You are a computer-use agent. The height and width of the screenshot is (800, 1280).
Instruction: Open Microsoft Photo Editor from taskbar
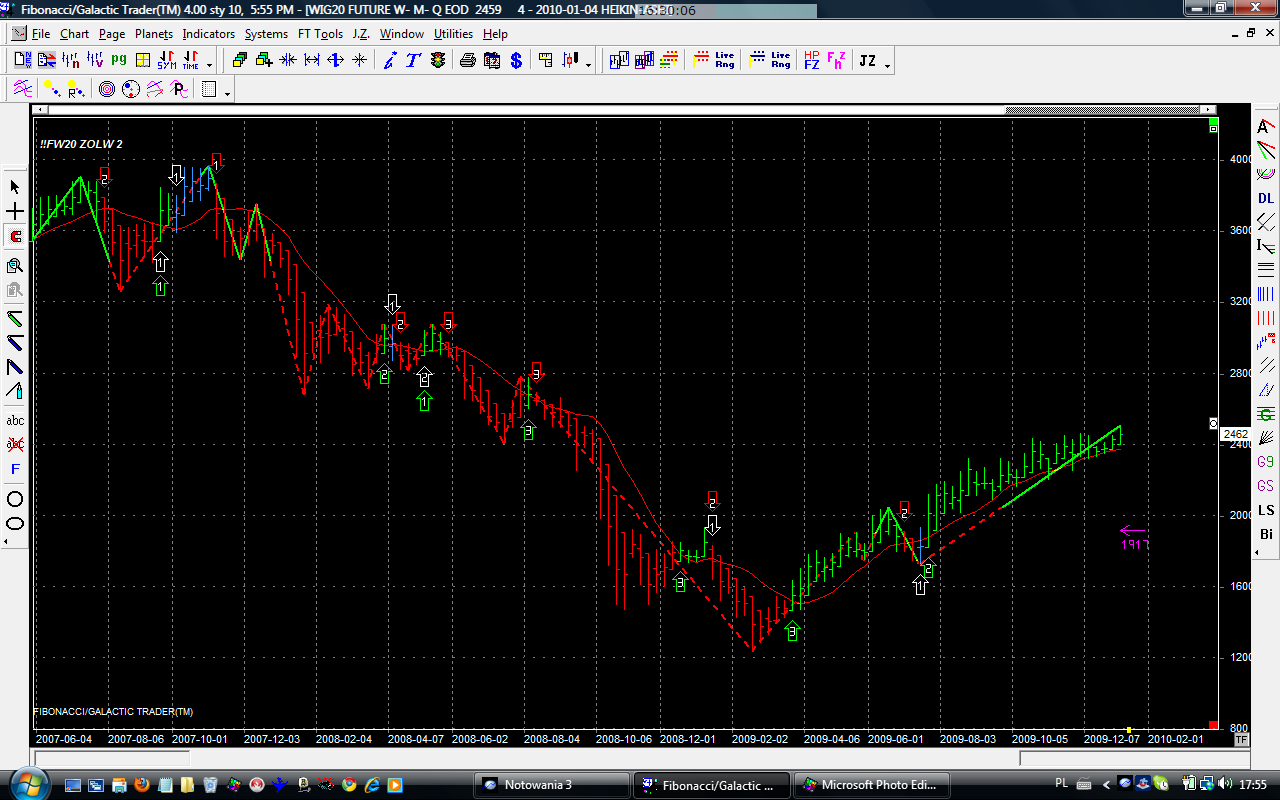pyautogui.click(x=873, y=785)
